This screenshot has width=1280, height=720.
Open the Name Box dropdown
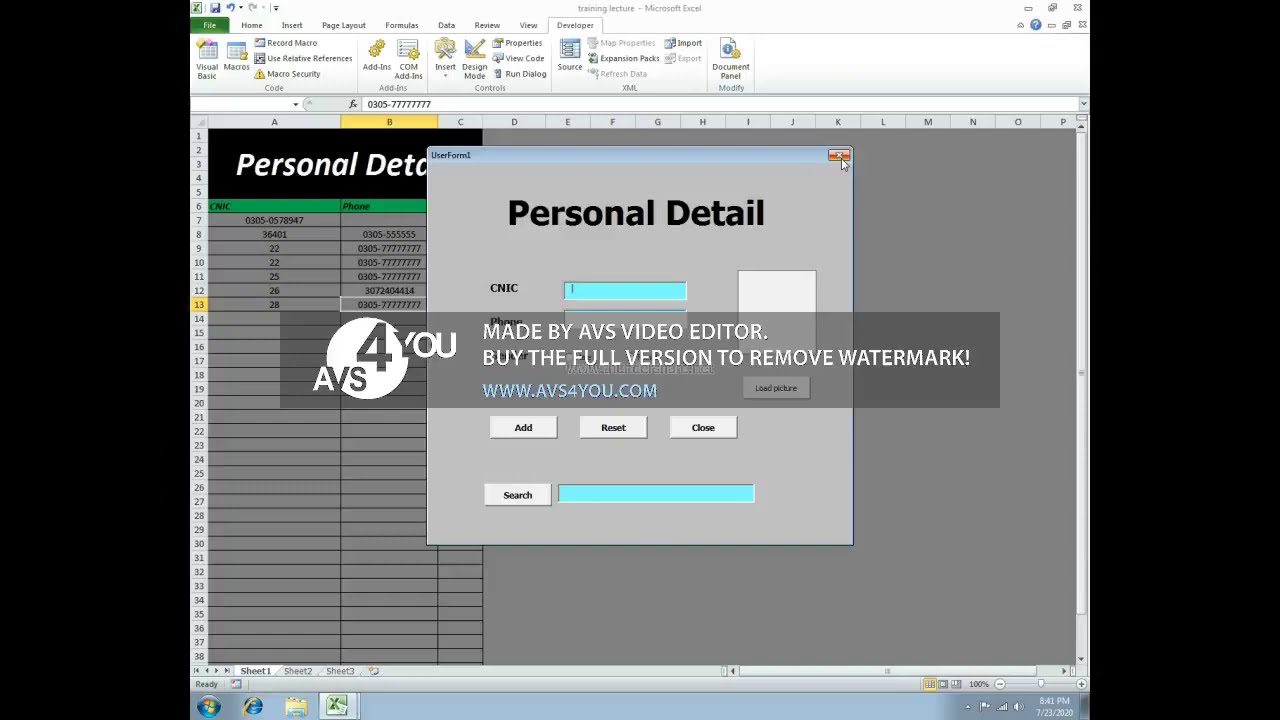[x=296, y=104]
